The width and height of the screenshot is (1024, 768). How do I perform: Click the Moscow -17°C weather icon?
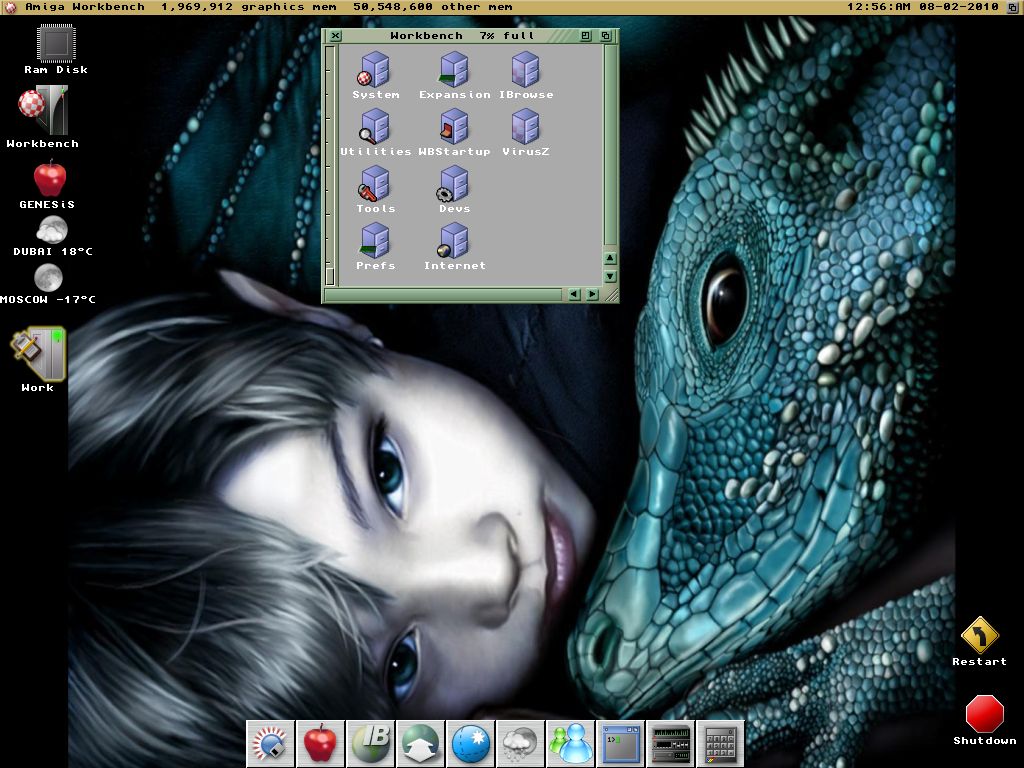click(x=48, y=278)
